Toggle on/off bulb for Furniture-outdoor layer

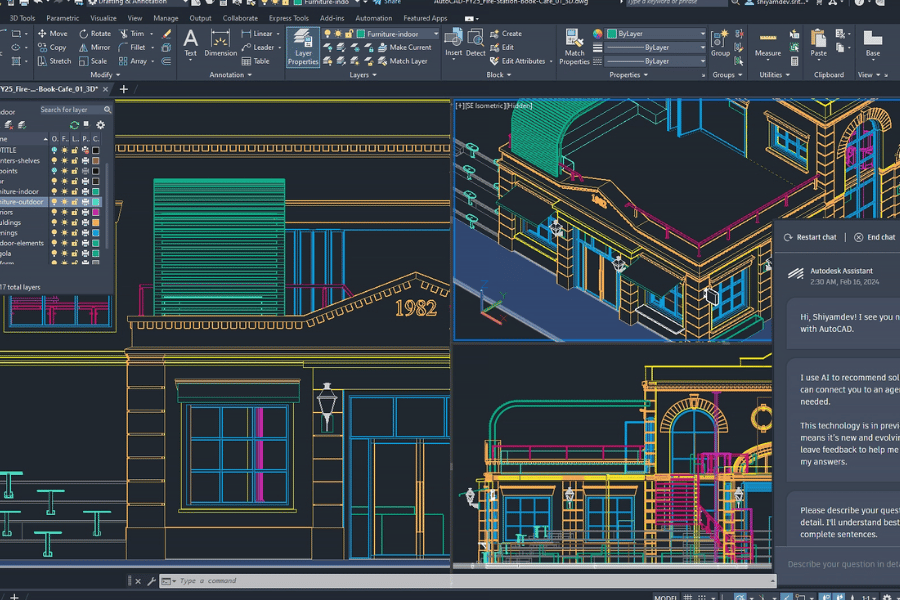pos(55,202)
